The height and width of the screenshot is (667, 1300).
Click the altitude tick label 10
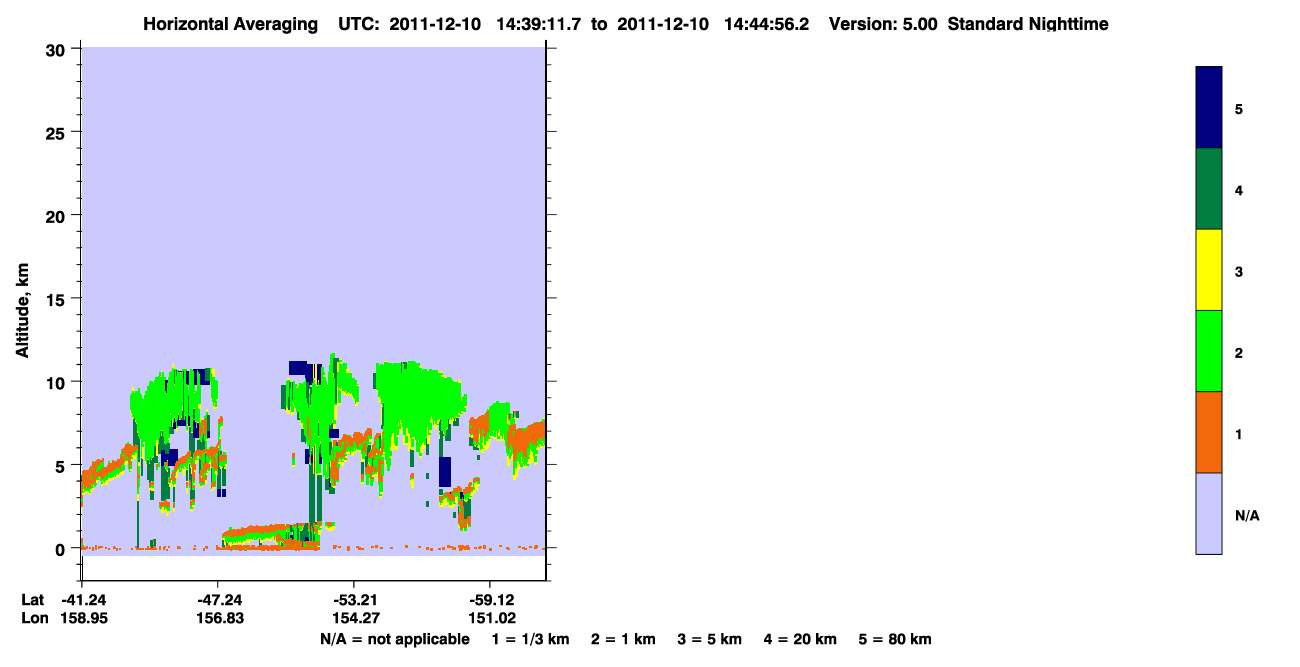click(57, 382)
